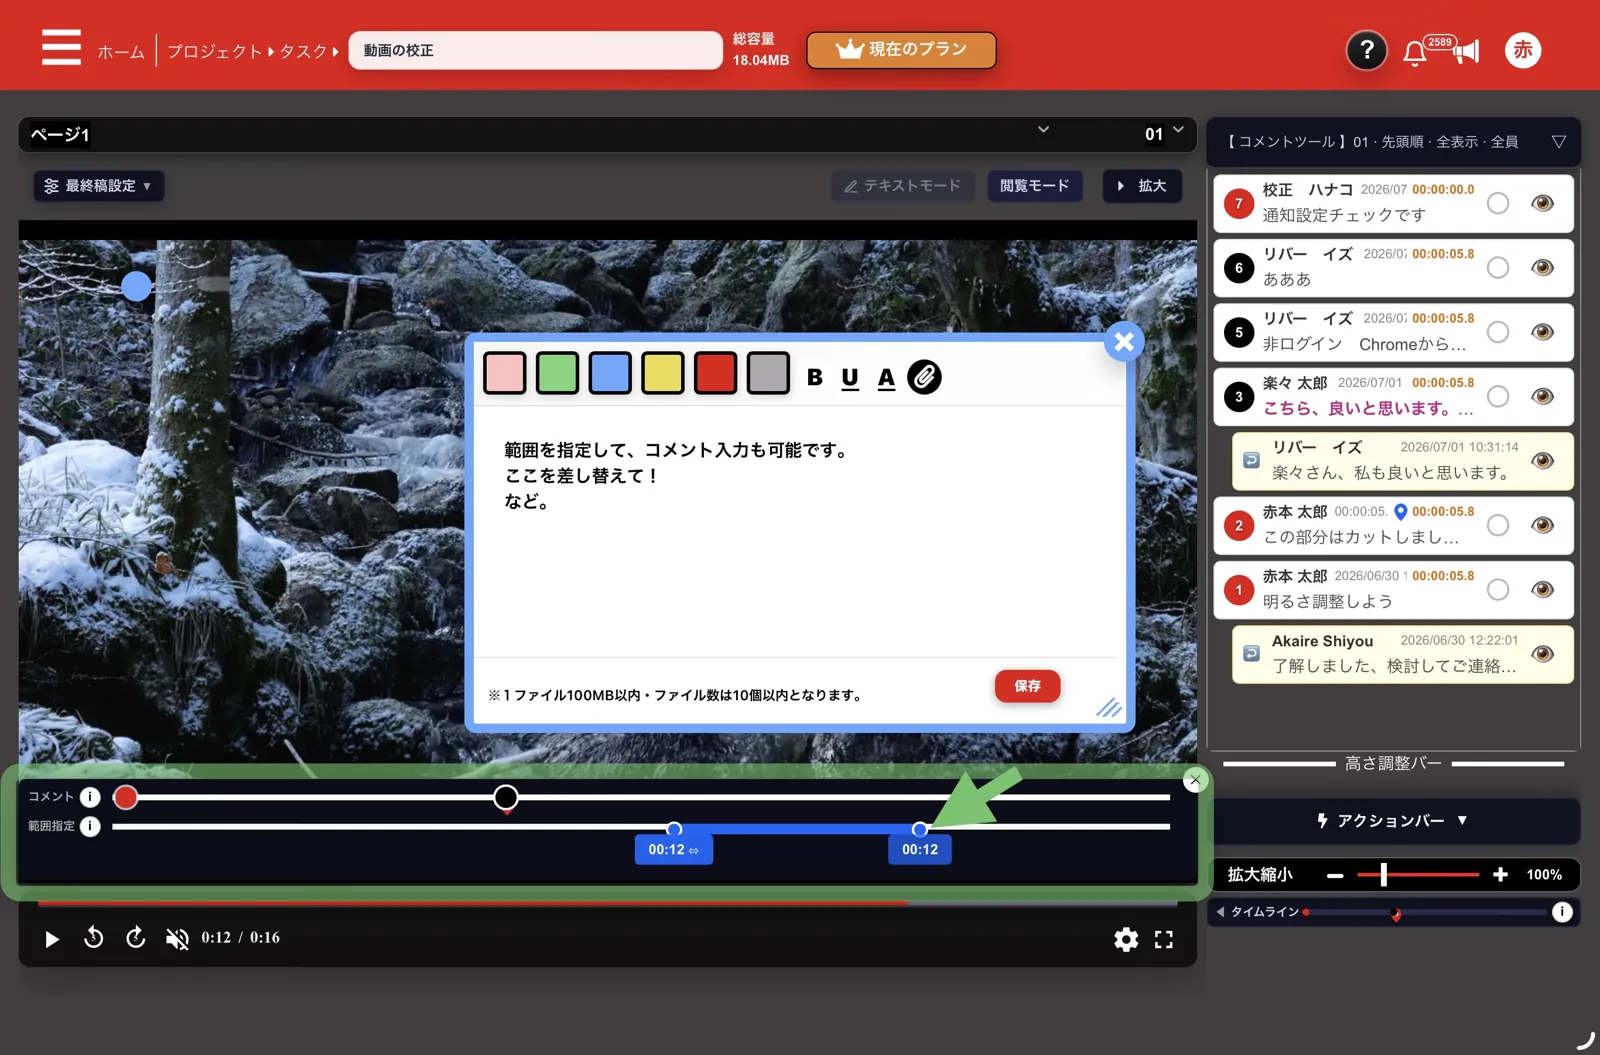Viewport: 1600px width, 1055px height.
Task: Toggle underline U formatting
Action: pos(850,378)
